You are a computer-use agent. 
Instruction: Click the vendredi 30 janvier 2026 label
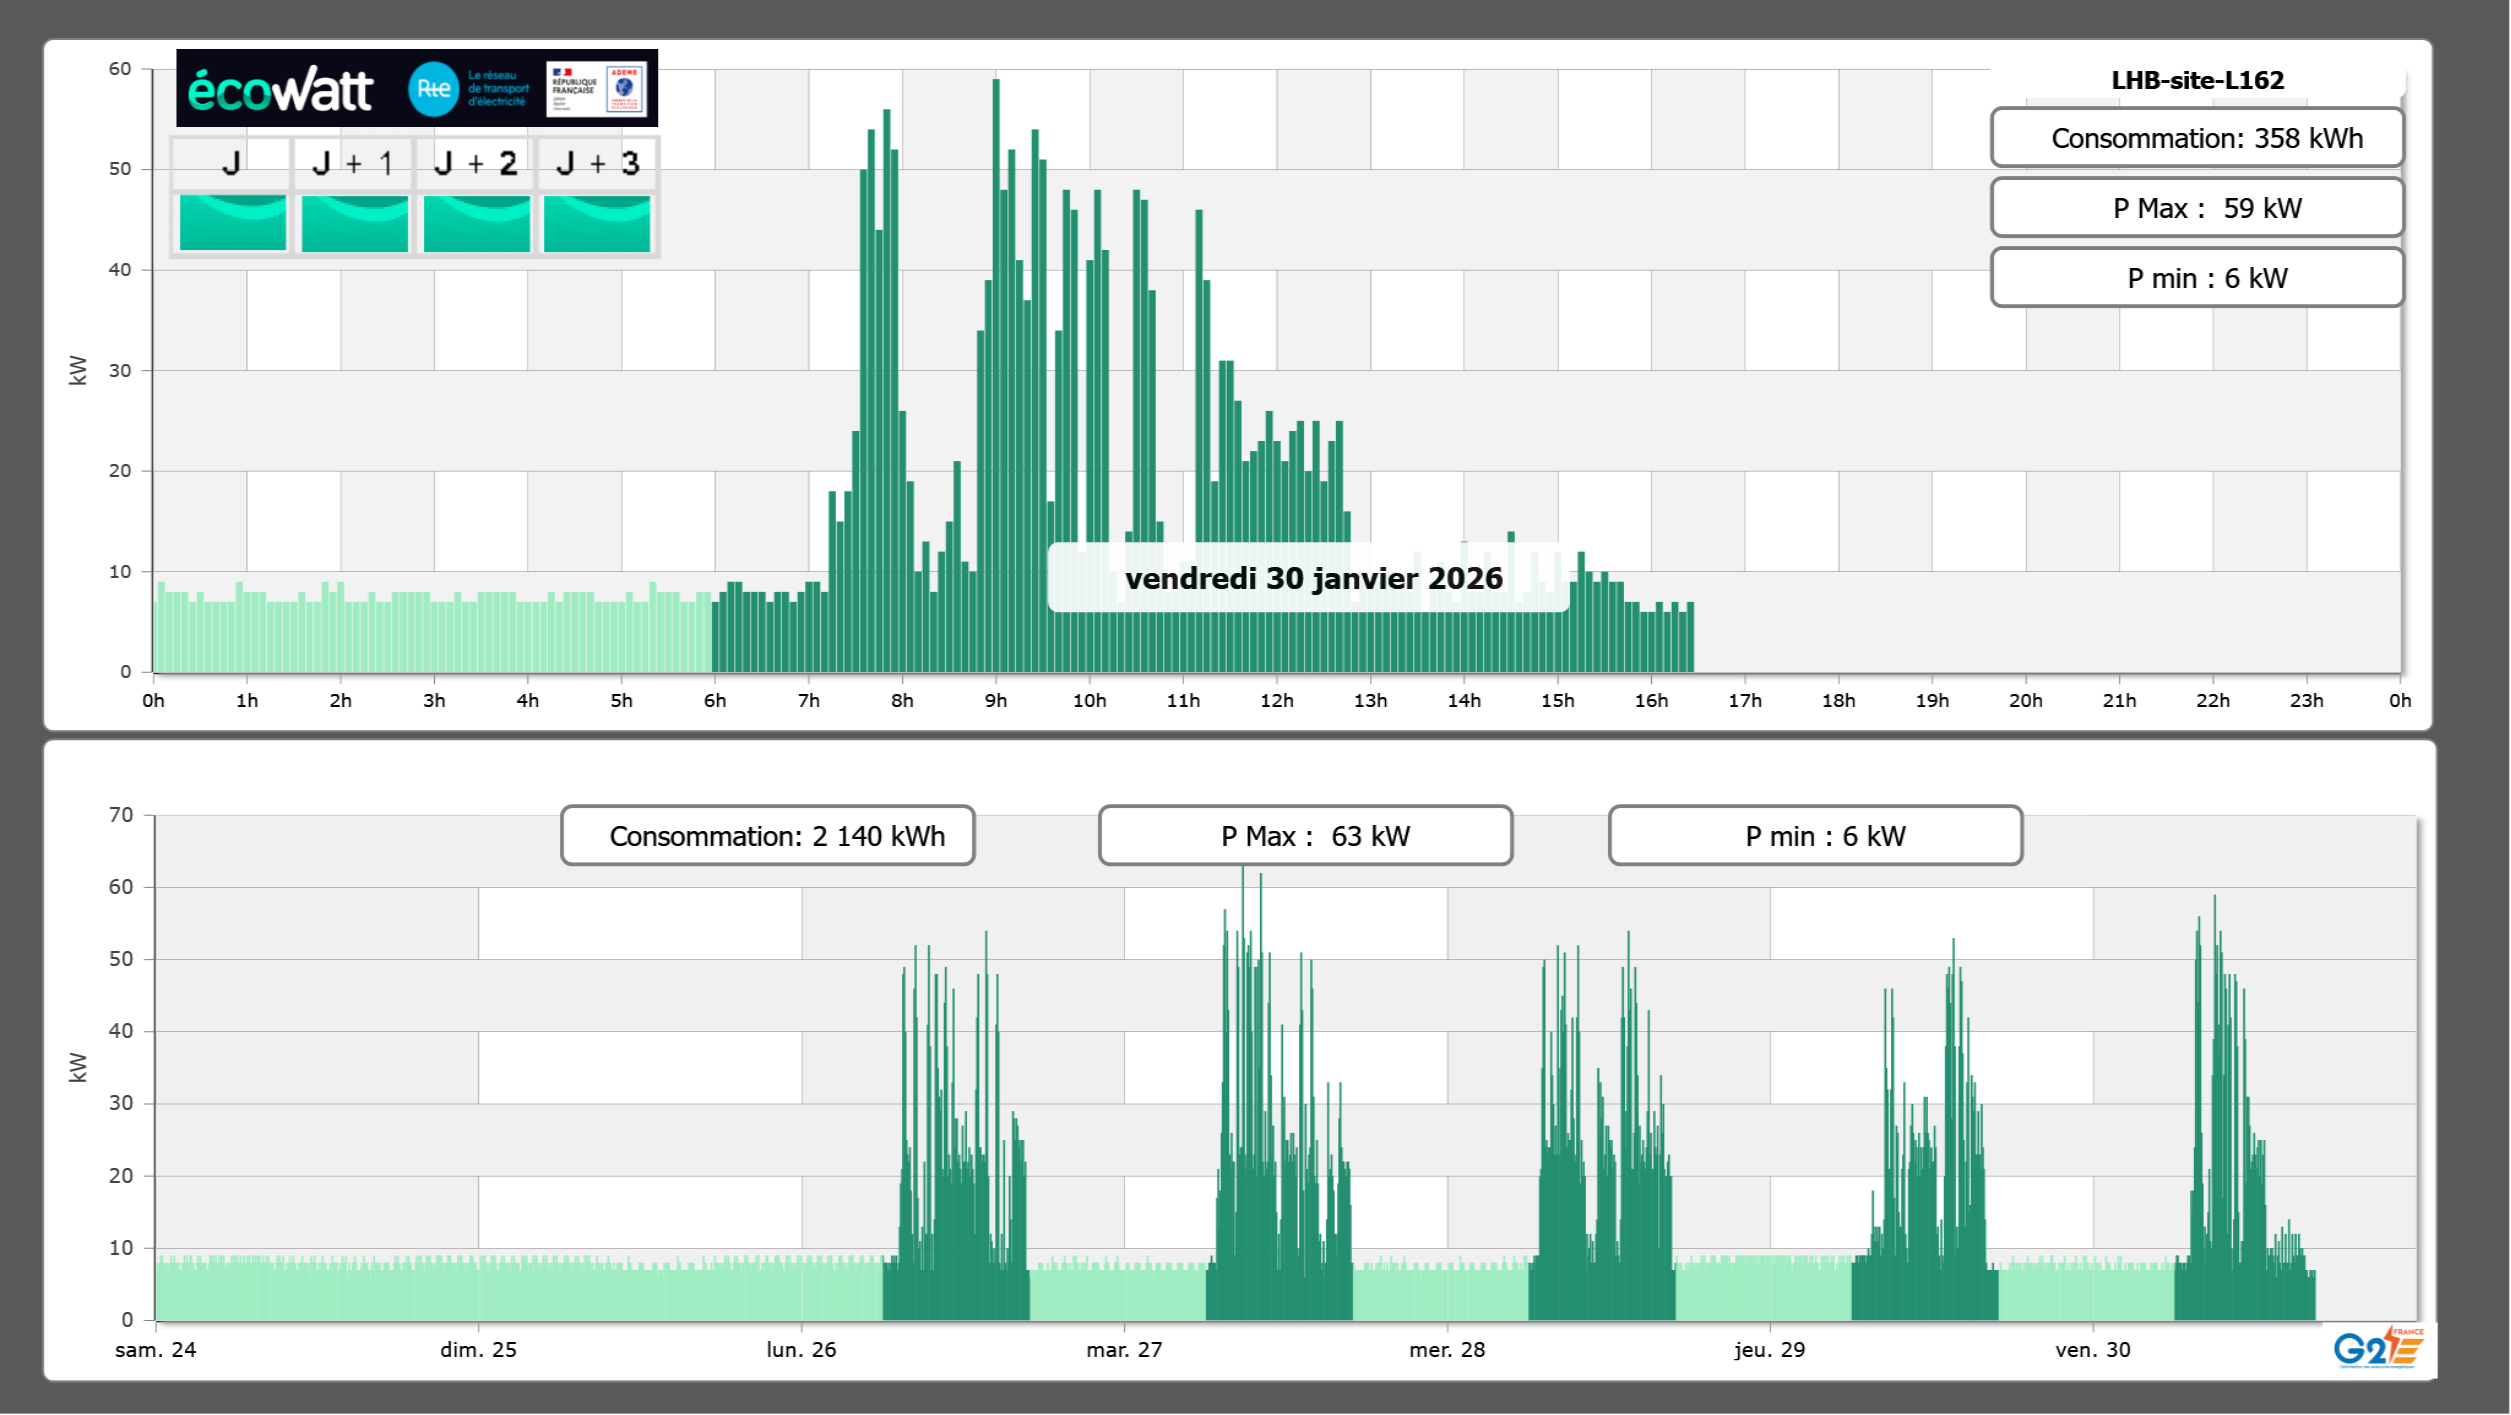1312,578
